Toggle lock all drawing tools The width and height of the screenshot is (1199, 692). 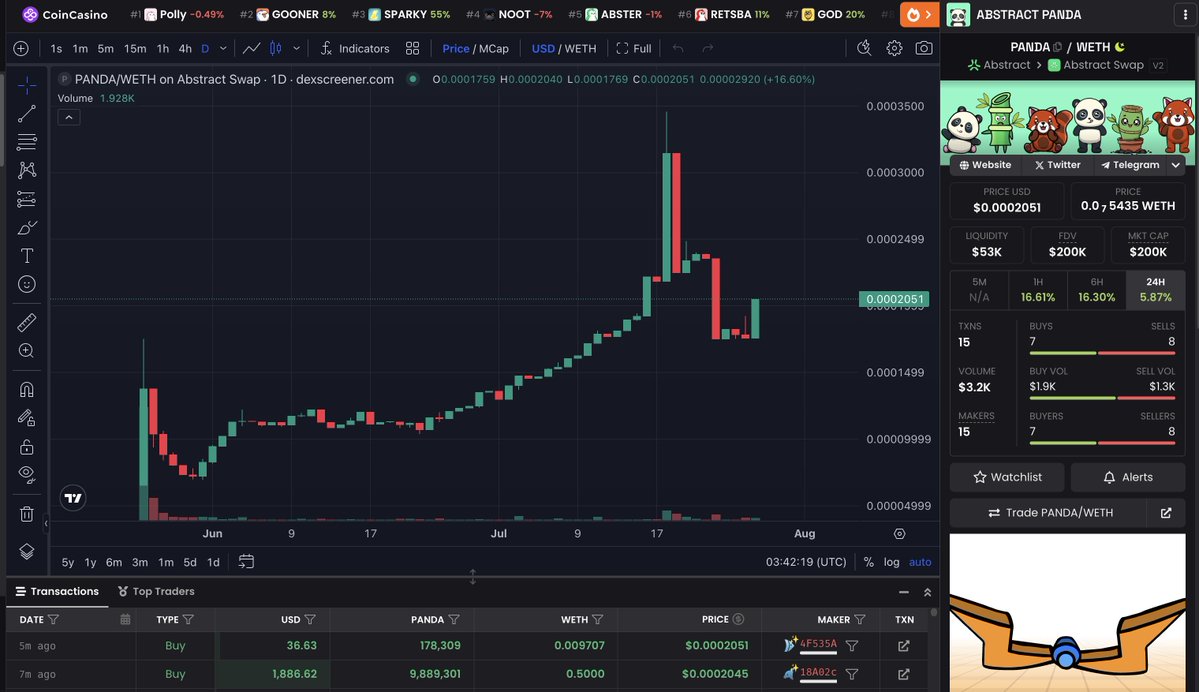pos(27,447)
